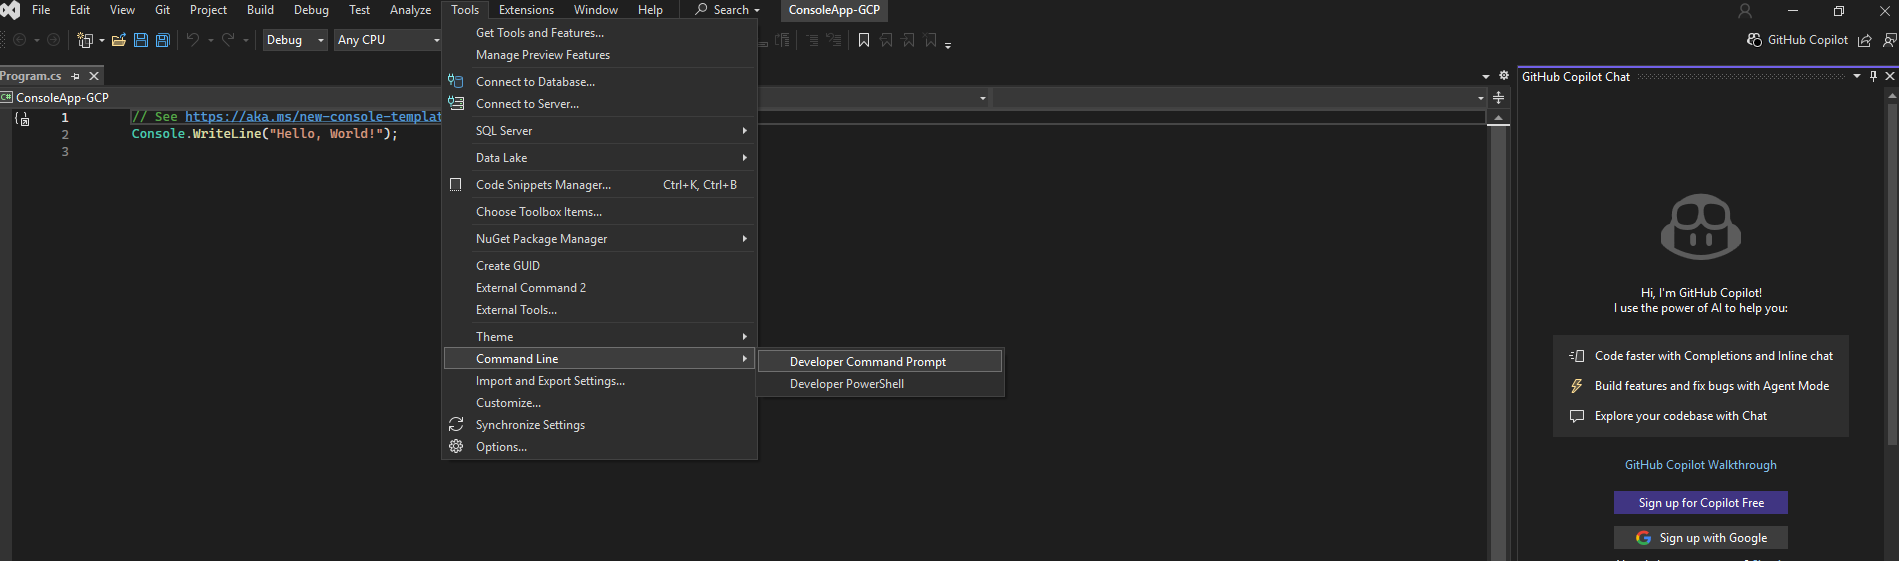Expand the Data Lake submenu
This screenshot has height=561, width=1899.
(599, 158)
